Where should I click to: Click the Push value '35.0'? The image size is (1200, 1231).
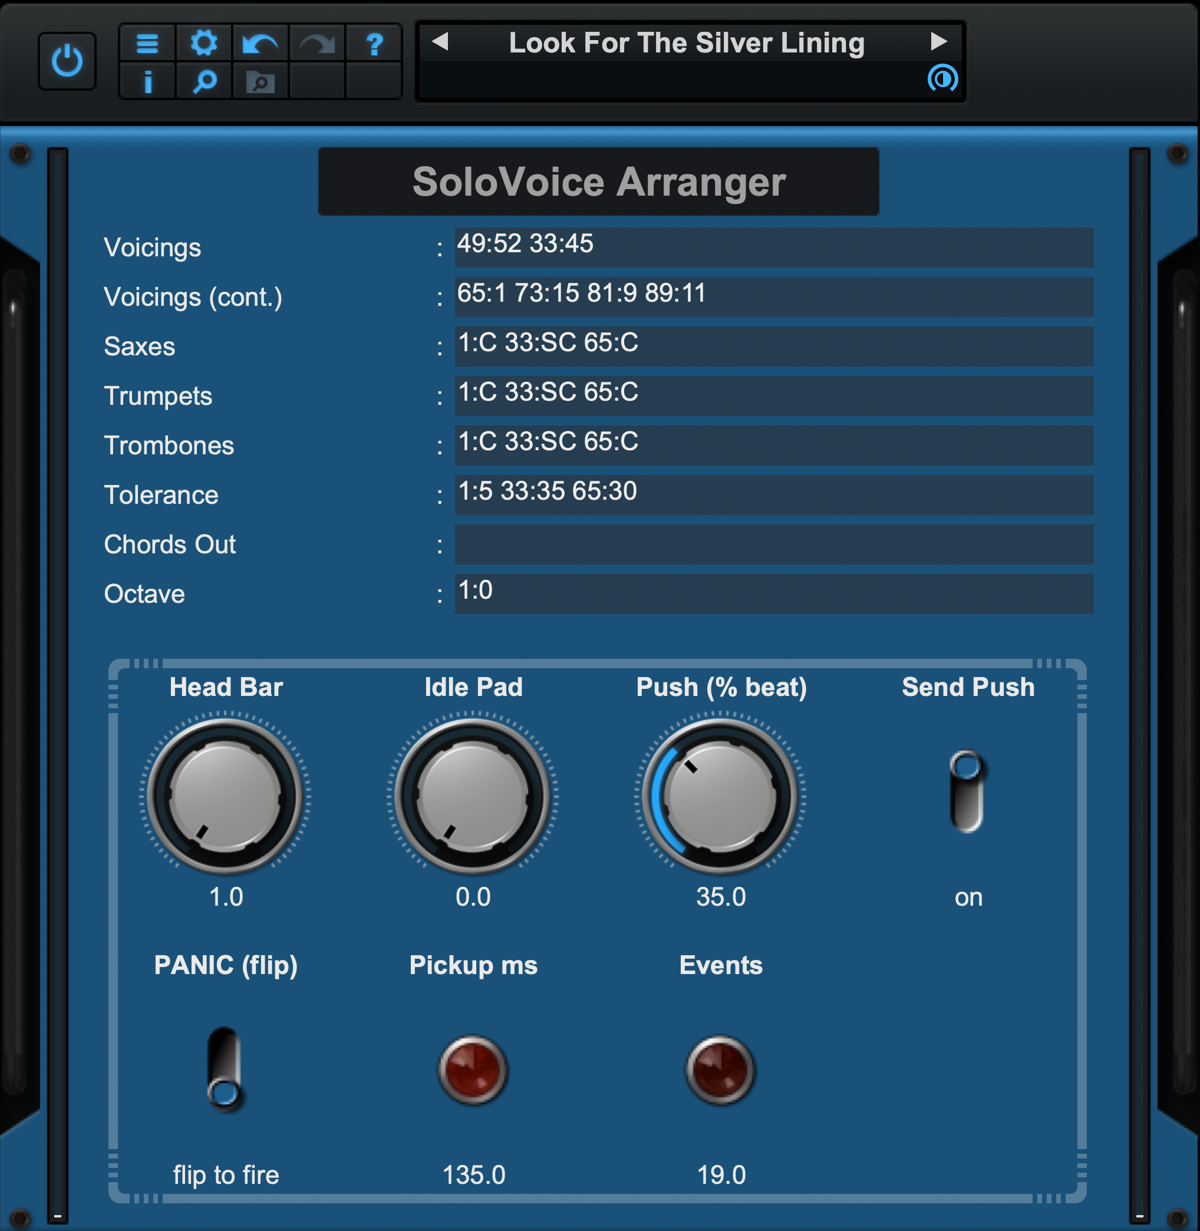[x=721, y=897]
